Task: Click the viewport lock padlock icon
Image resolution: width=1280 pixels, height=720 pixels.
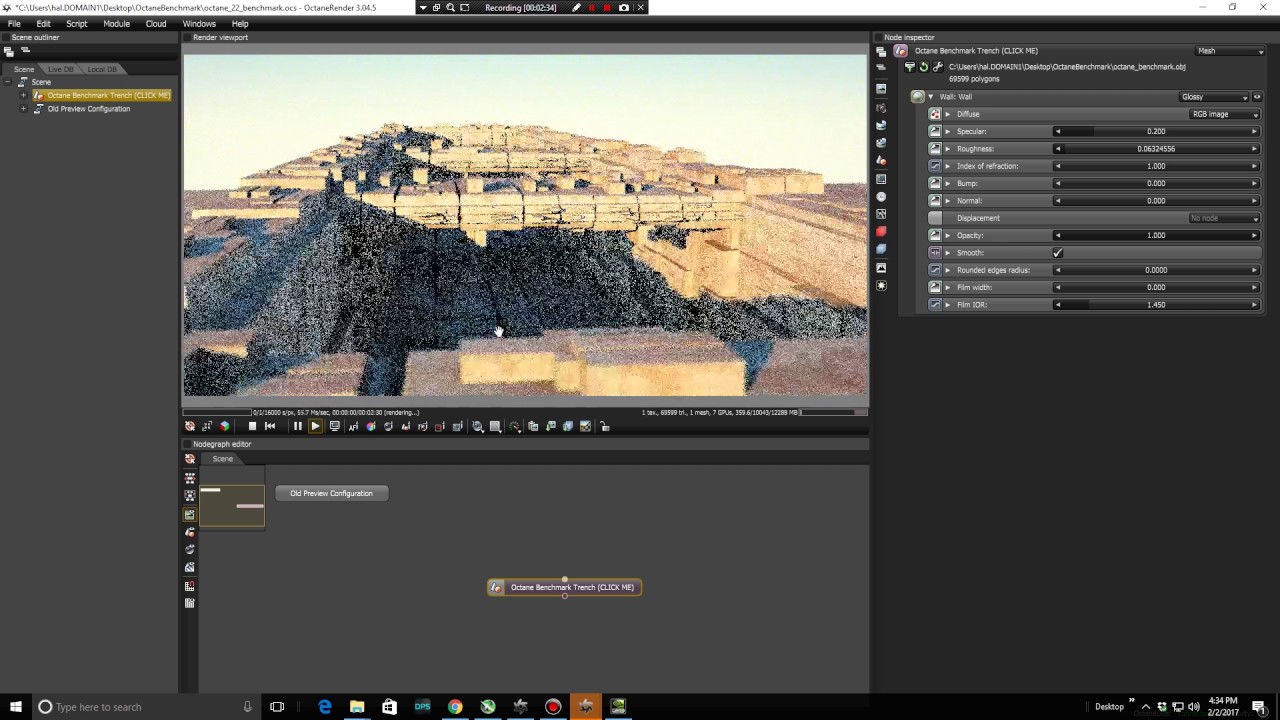Action: (x=604, y=427)
